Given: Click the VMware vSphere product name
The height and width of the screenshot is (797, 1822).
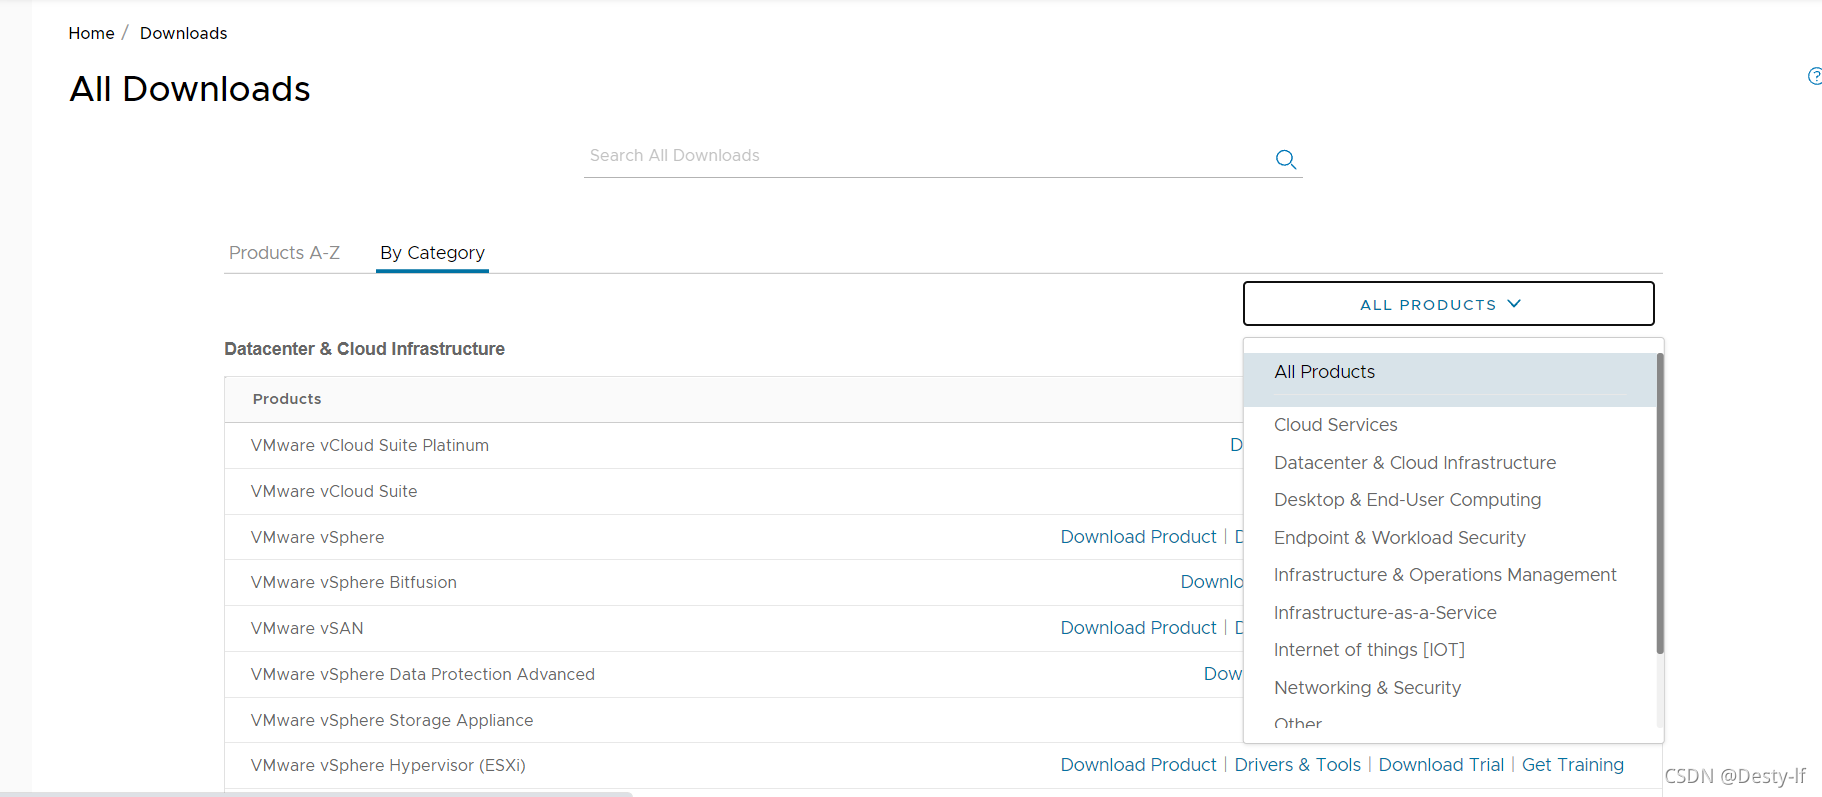Looking at the screenshot, I should pos(317,538).
